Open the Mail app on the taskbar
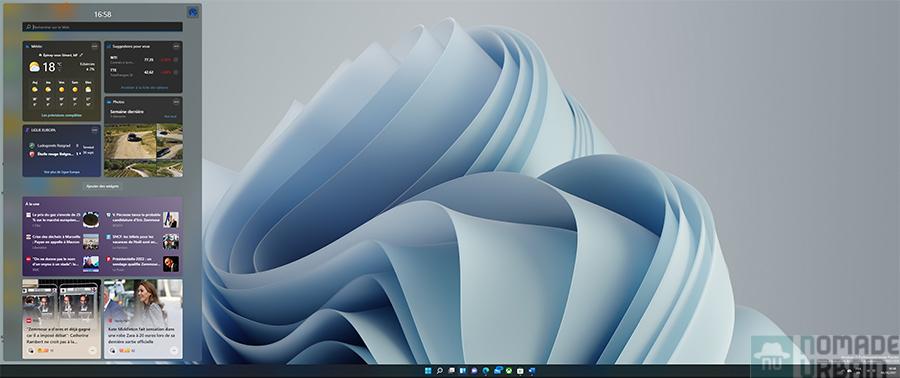900x378 pixels. coord(497,371)
